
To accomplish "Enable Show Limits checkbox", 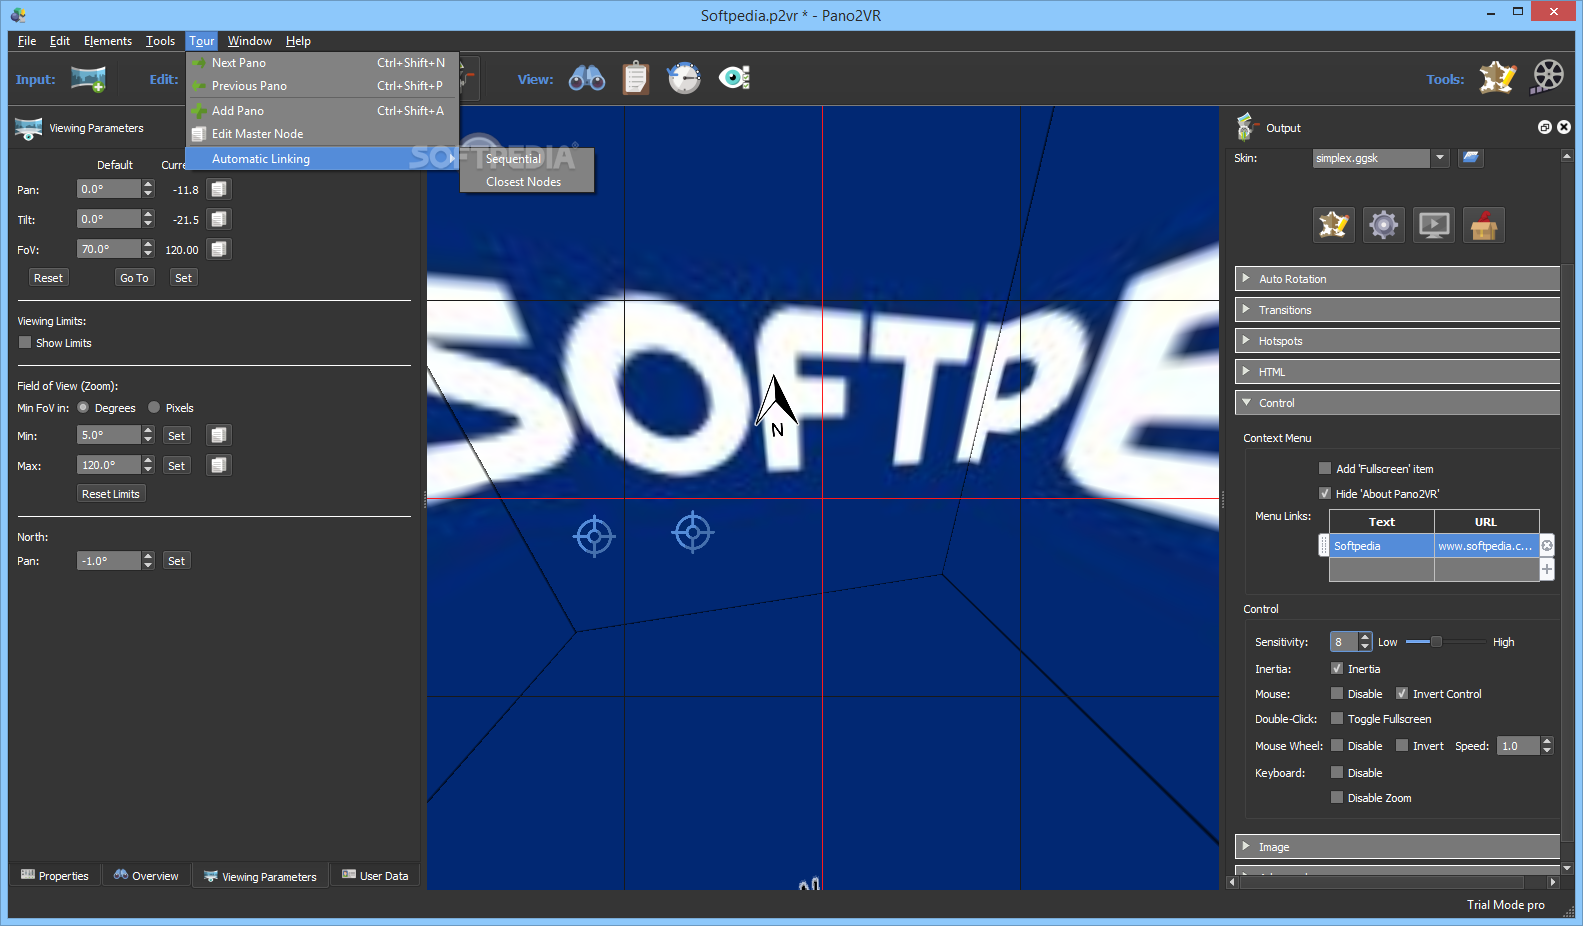I will pos(25,342).
